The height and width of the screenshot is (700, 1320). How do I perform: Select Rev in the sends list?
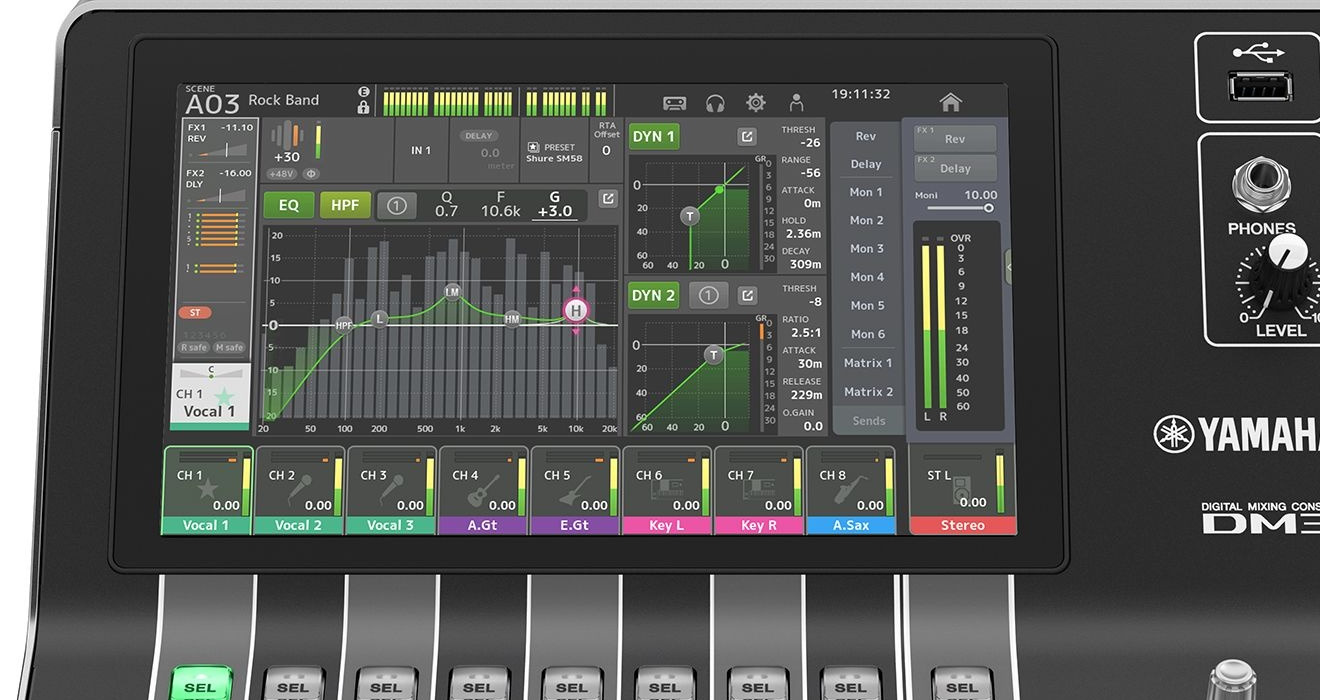click(866, 136)
